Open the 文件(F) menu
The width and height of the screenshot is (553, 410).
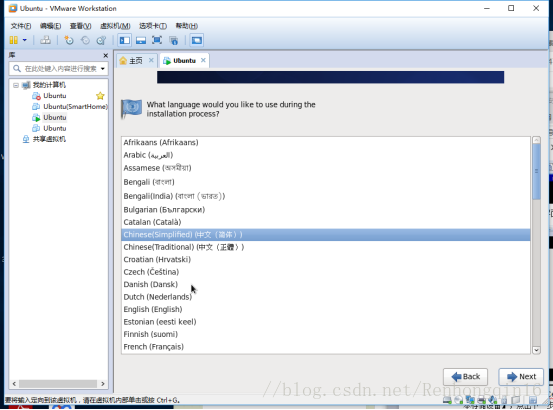pyautogui.click(x=20, y=26)
